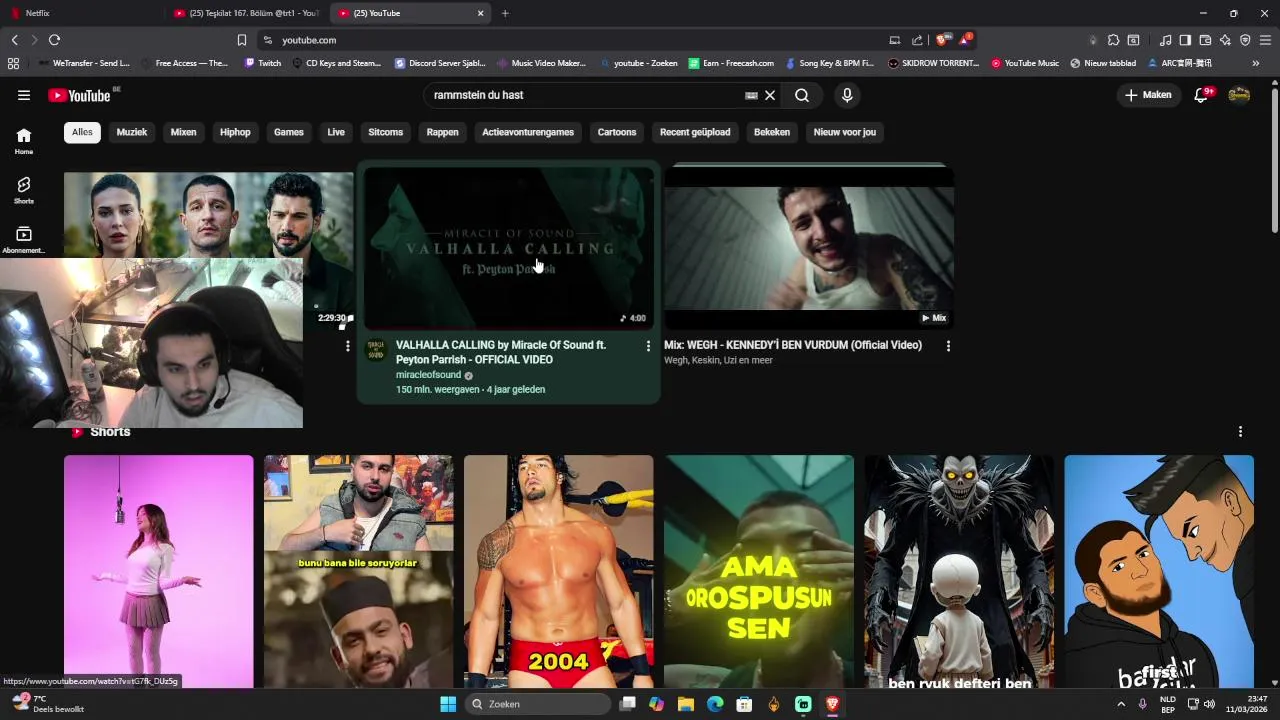Select the Nieuw voor jou chip
Viewport: 1280px width, 720px height.
[845, 132]
